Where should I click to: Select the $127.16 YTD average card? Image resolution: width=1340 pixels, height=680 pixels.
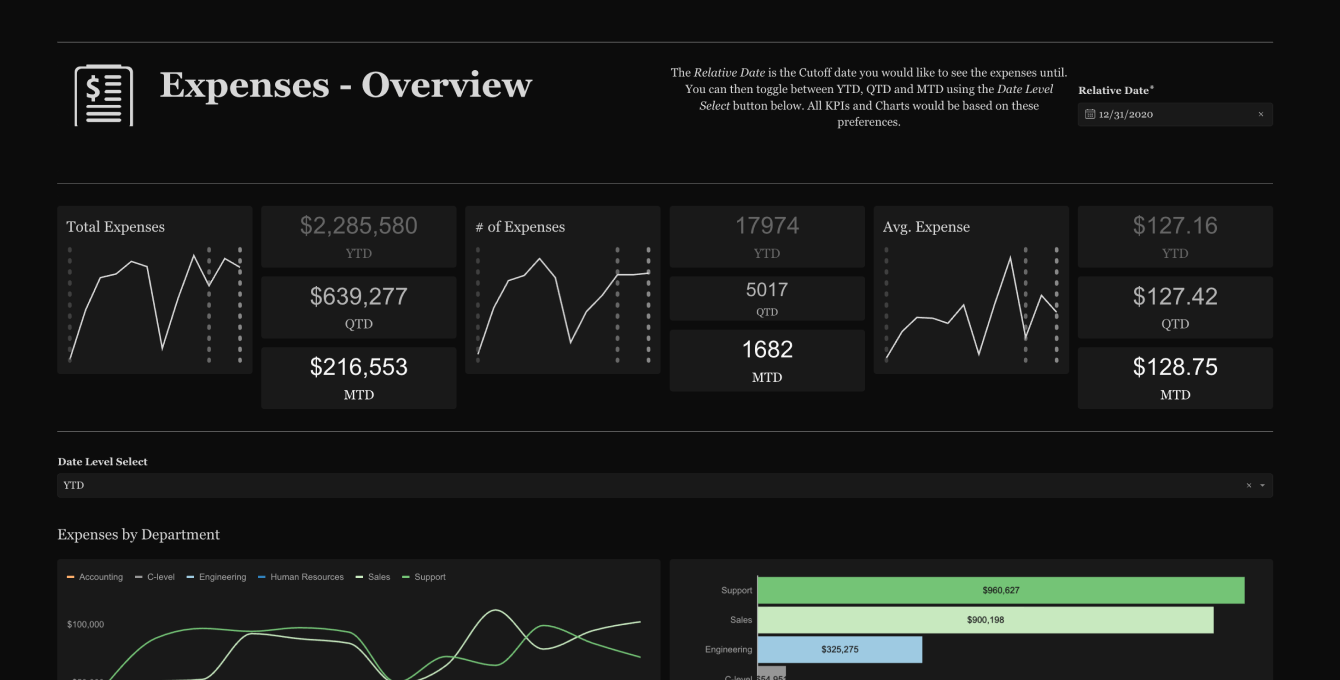pos(1175,236)
